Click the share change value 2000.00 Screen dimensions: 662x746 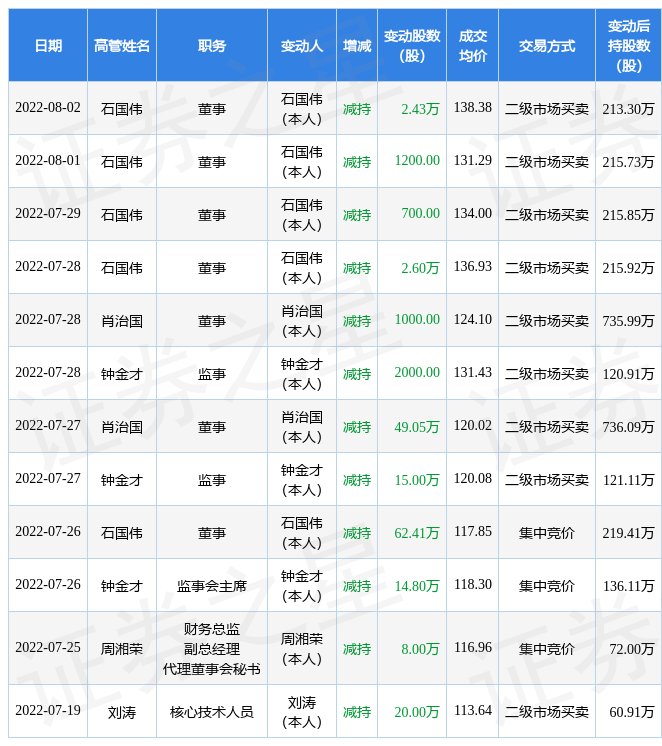coord(417,372)
